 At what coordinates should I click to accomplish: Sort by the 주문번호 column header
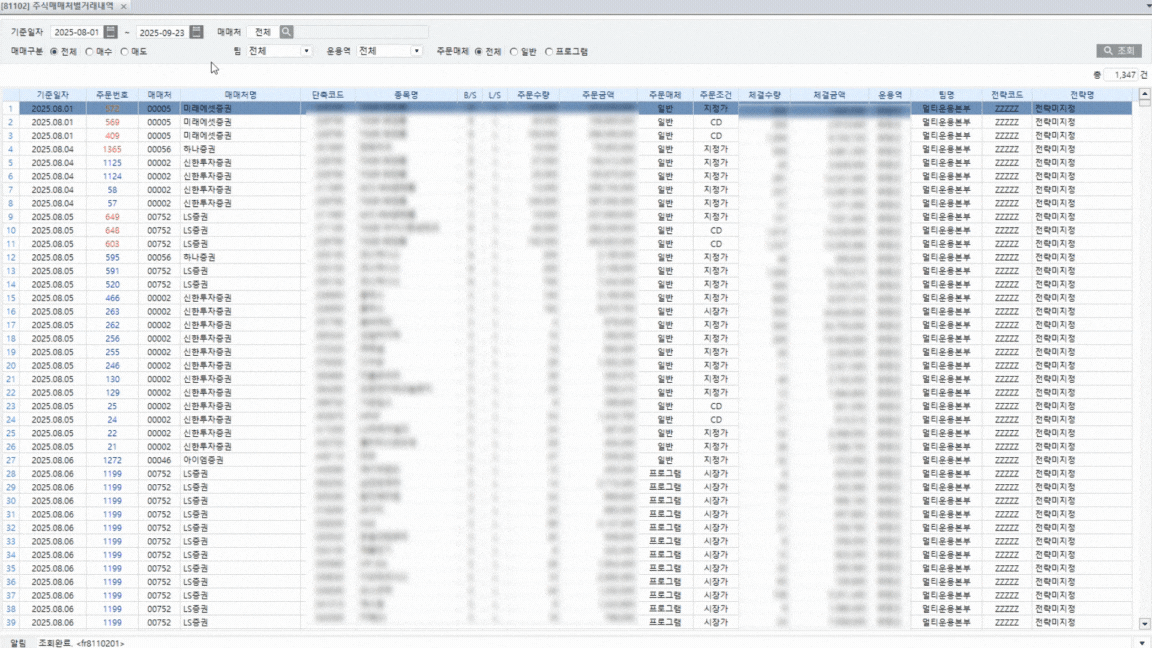pos(112,95)
